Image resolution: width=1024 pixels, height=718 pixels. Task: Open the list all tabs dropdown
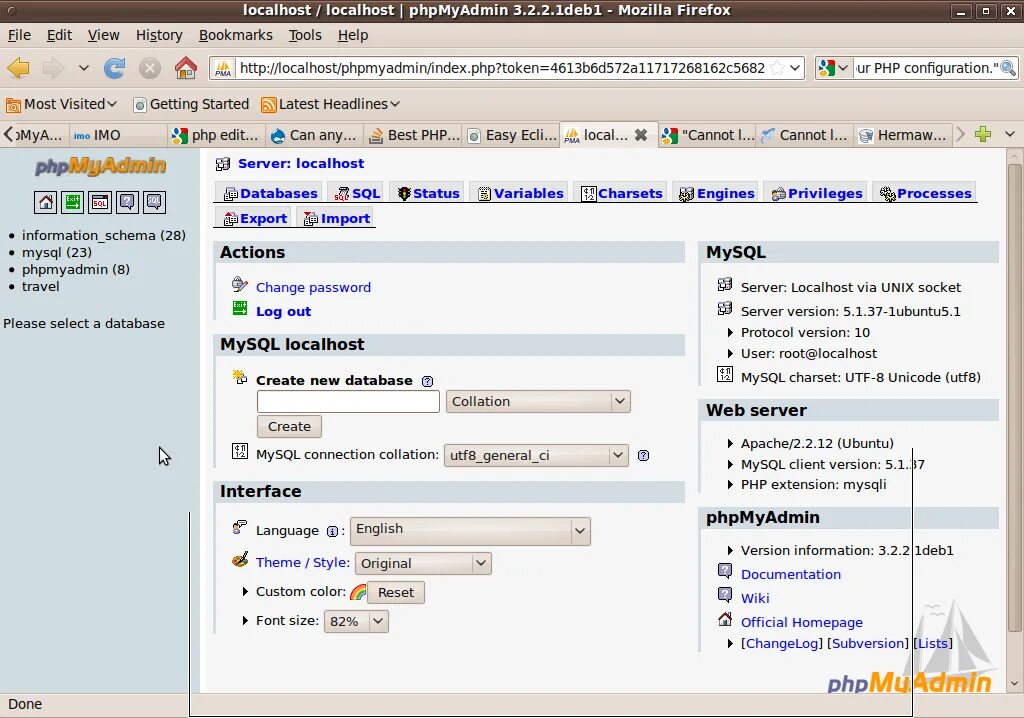(1010, 135)
